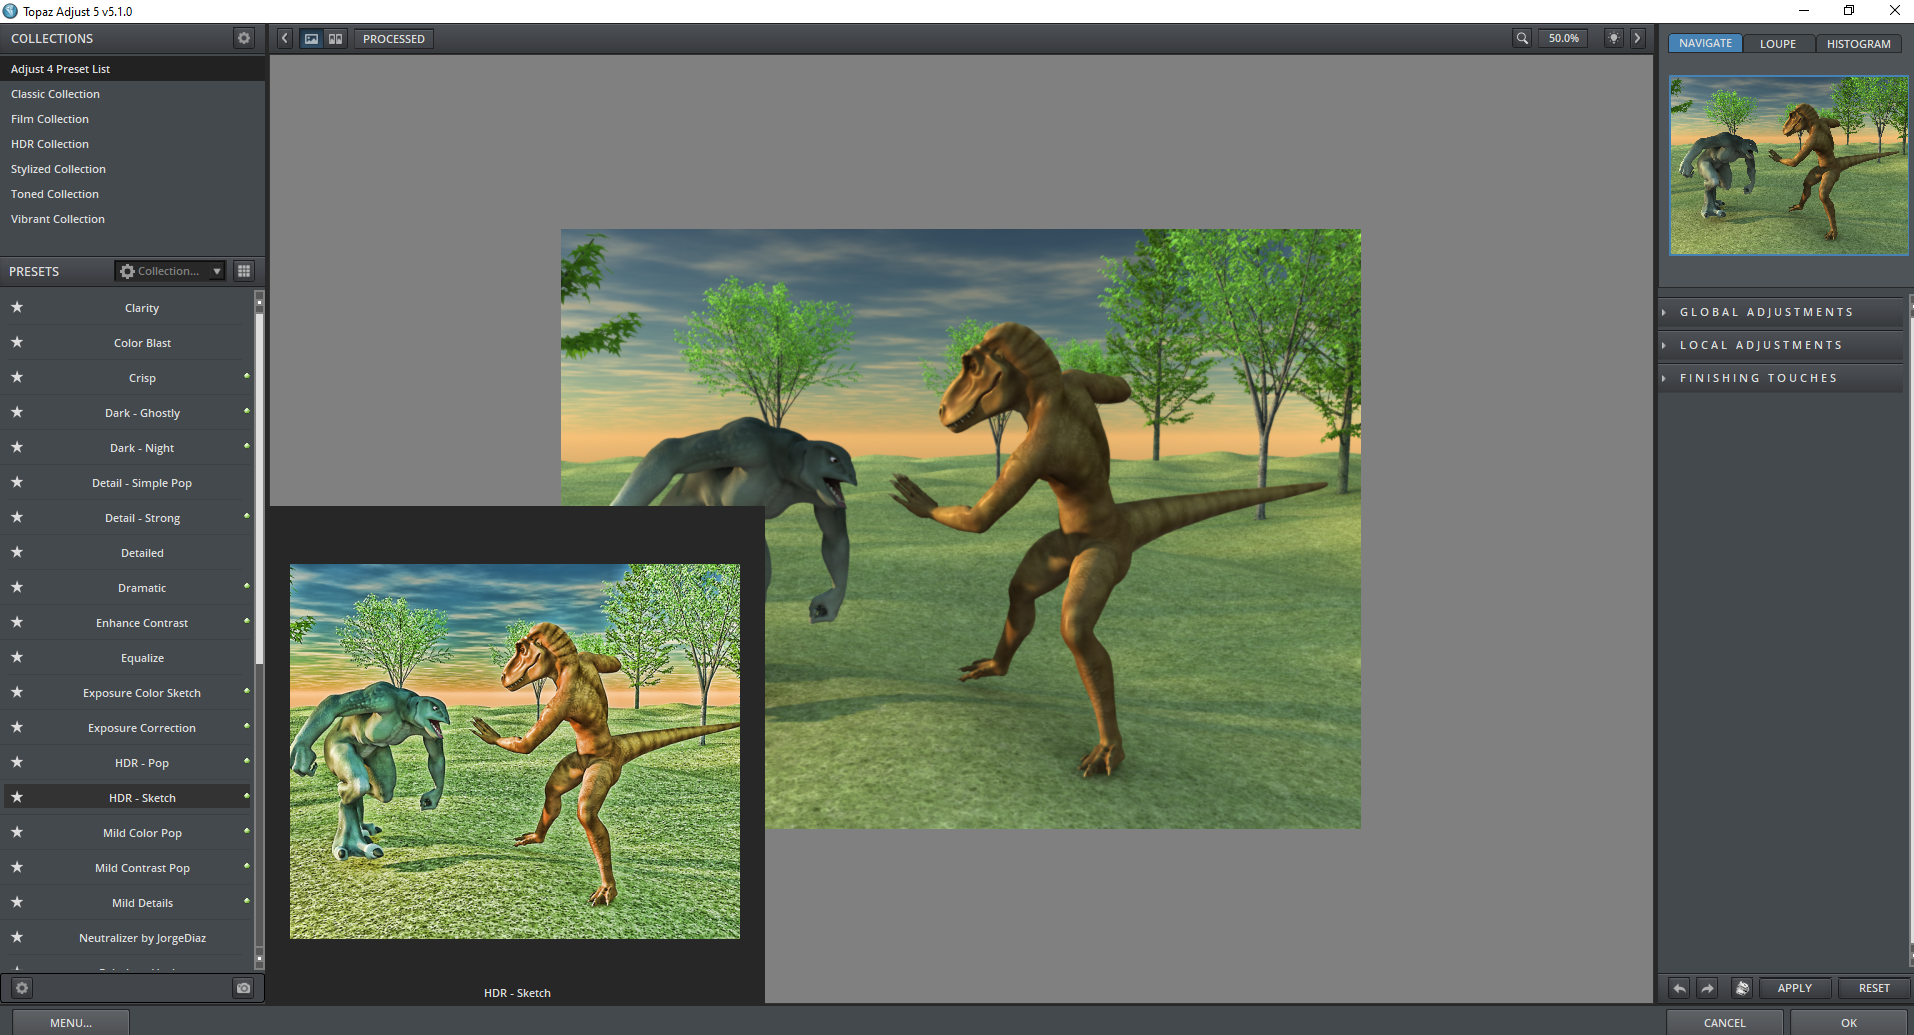
Task: Click the 50.0% zoom field
Action: tap(1563, 38)
